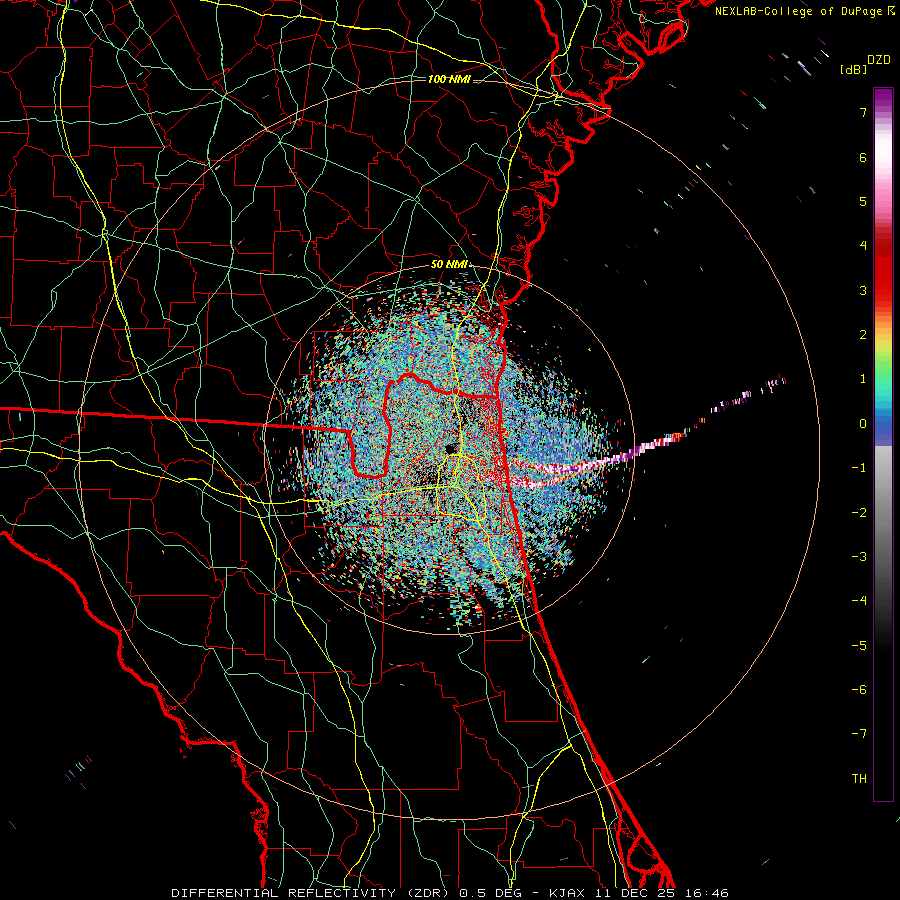Click the 5 value on the scale
The width and height of the screenshot is (900, 900).
pyautogui.click(x=863, y=201)
